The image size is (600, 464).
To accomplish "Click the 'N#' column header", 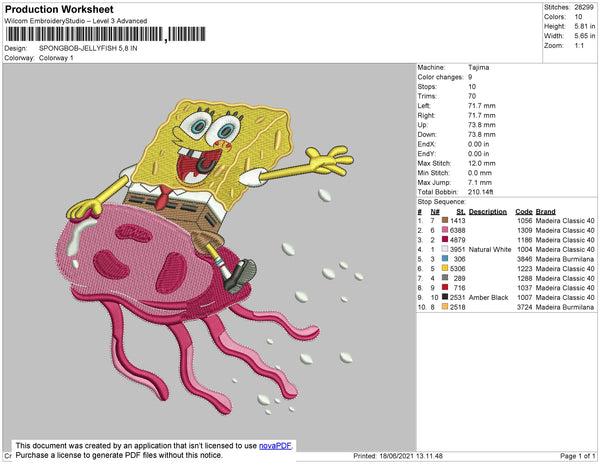I will [x=435, y=212].
